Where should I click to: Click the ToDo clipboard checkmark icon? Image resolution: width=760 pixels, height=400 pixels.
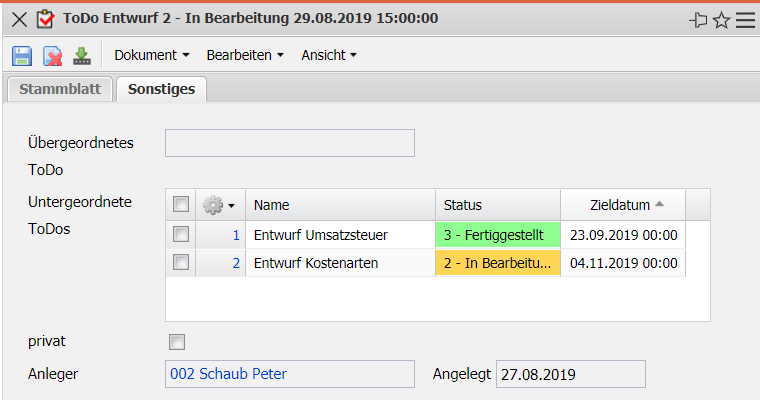click(x=45, y=19)
